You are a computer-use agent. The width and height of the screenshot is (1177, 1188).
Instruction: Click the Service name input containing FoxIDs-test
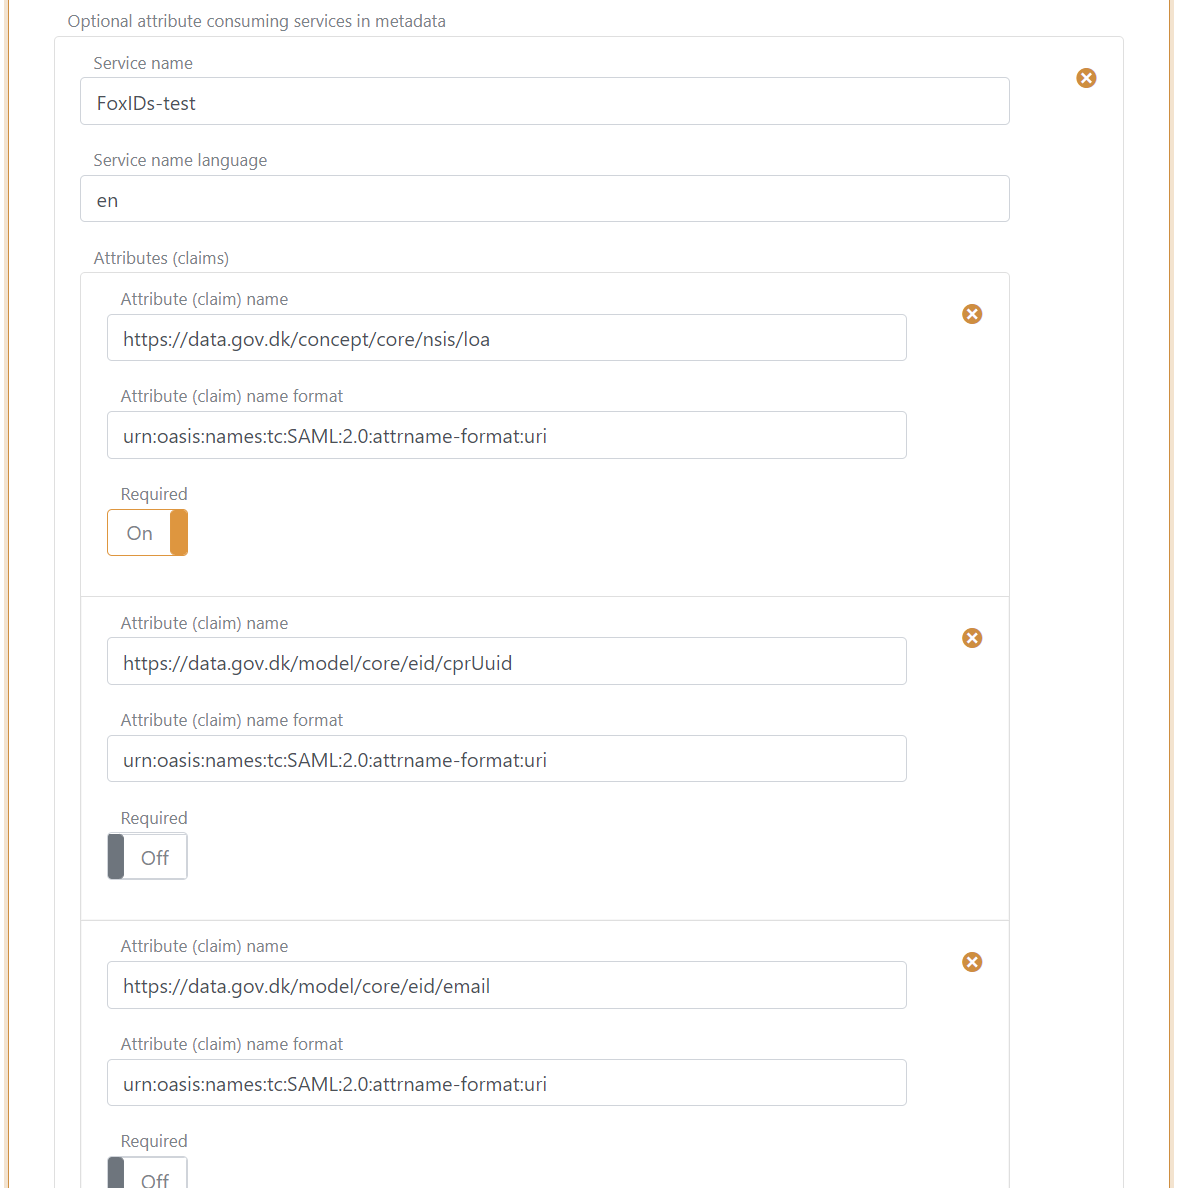pyautogui.click(x=544, y=101)
